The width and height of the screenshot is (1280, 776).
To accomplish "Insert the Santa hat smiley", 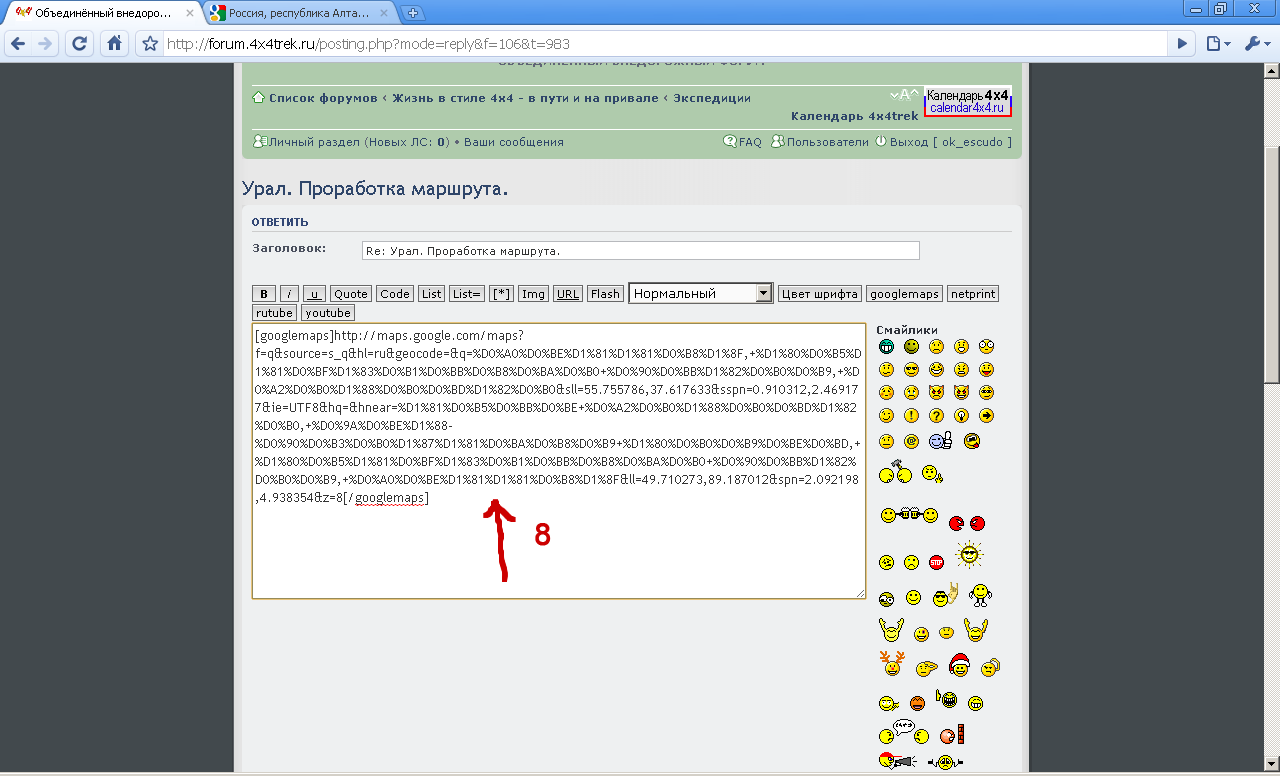I will 959,663.
